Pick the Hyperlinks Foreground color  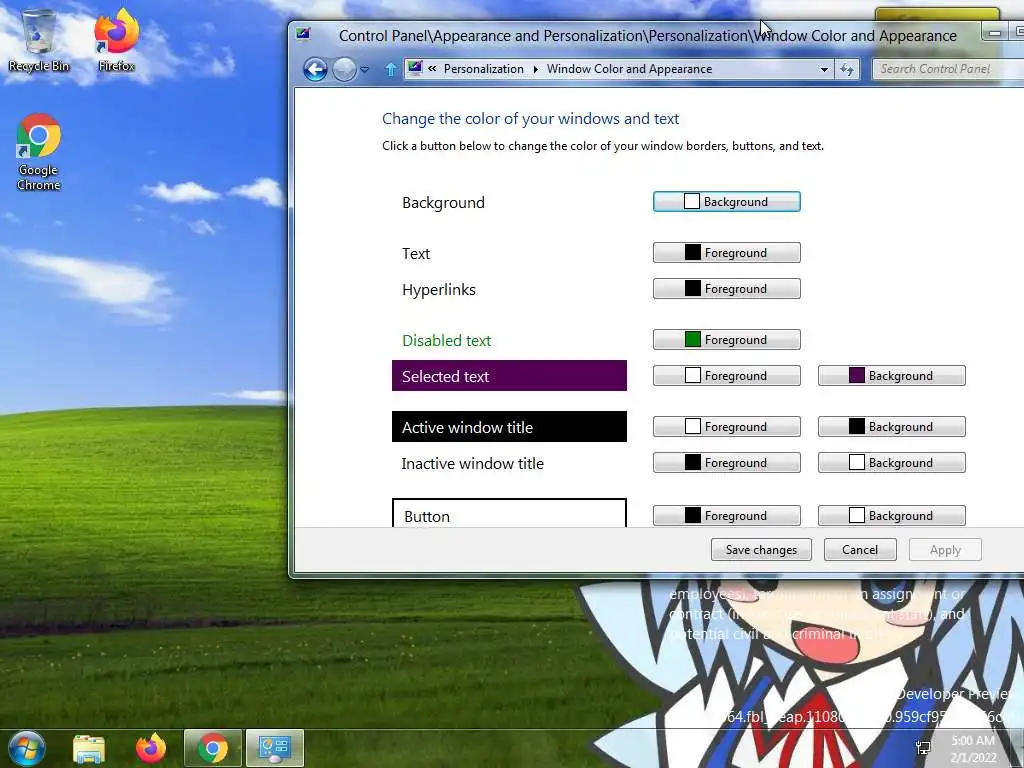click(726, 289)
